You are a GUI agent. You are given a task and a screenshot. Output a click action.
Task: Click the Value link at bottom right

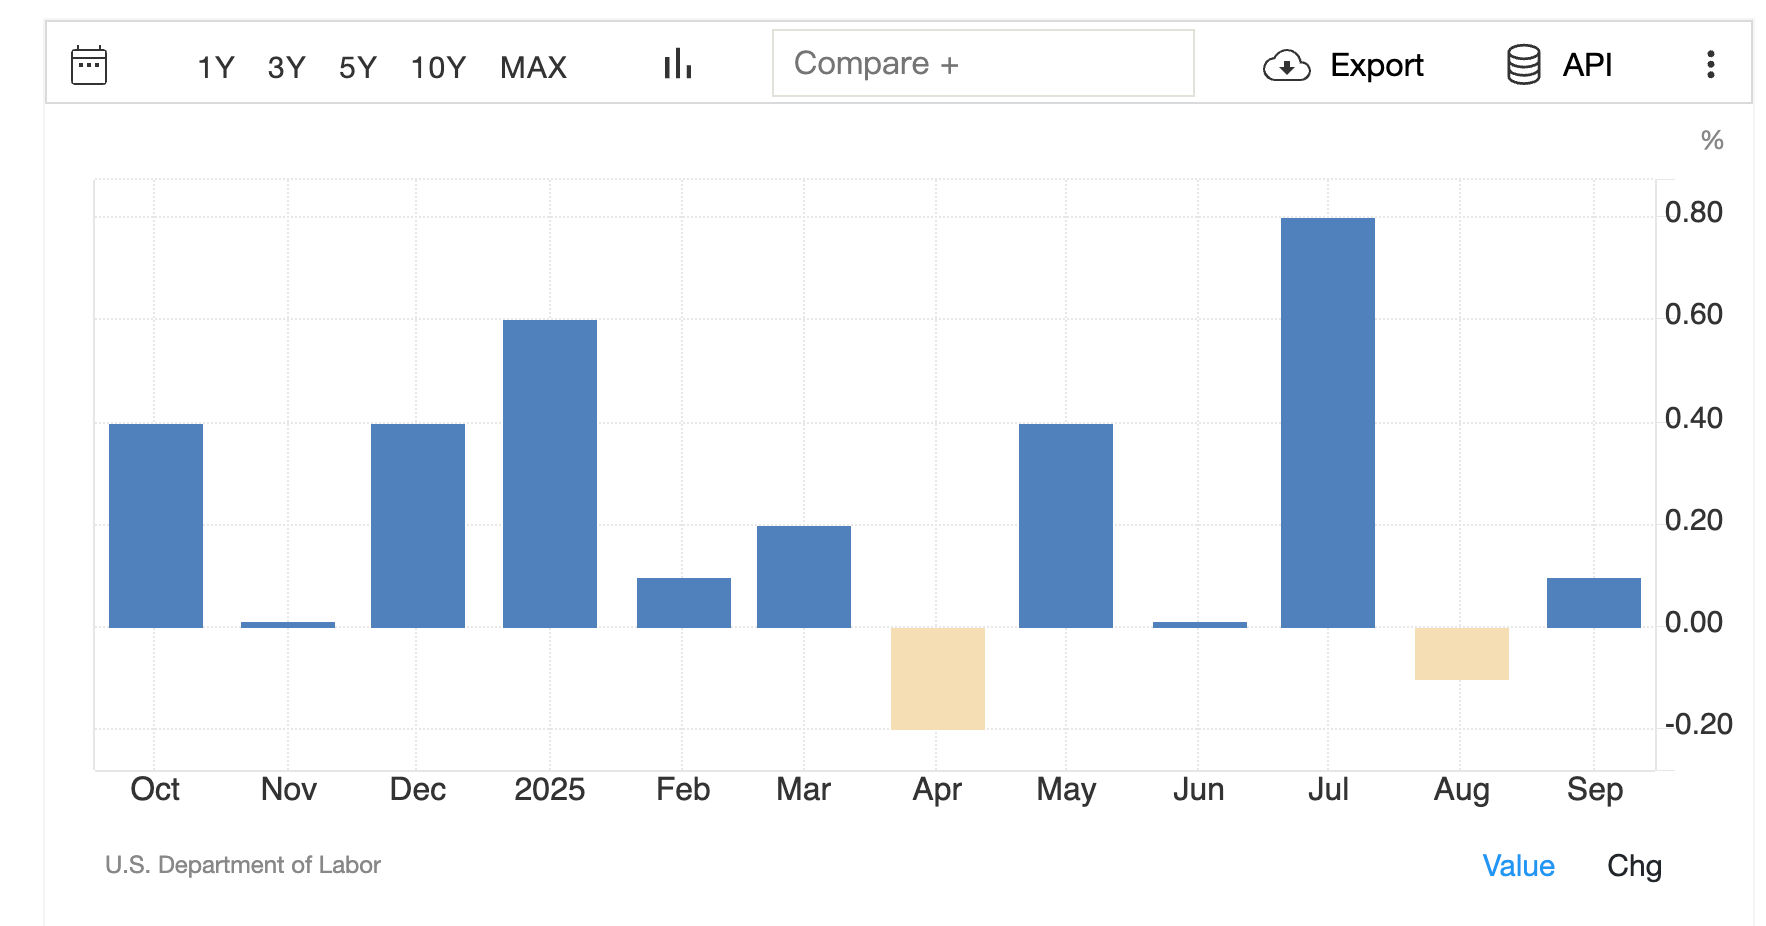(1518, 866)
